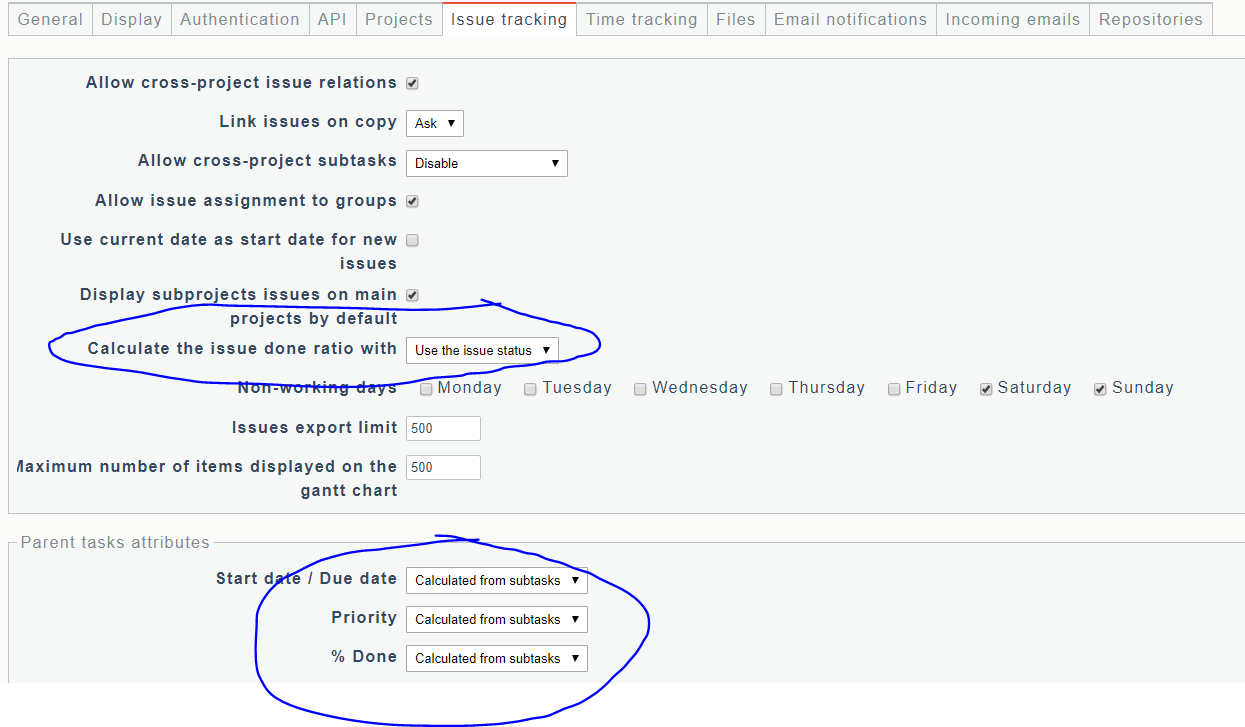
Task: Uncheck Allow issue assignment to groups
Action: click(x=412, y=202)
